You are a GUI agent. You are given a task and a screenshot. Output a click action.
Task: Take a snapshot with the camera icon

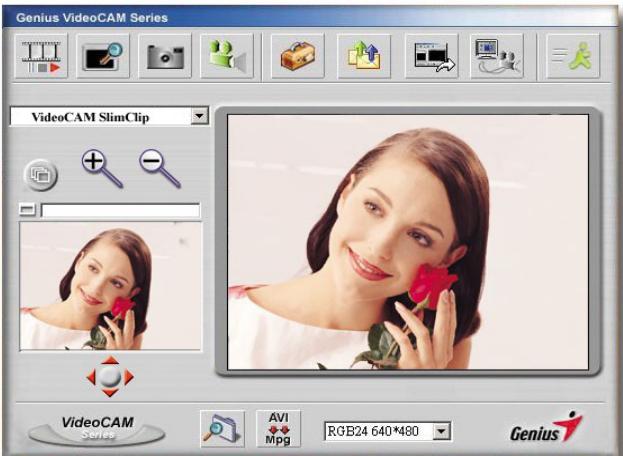[165, 56]
